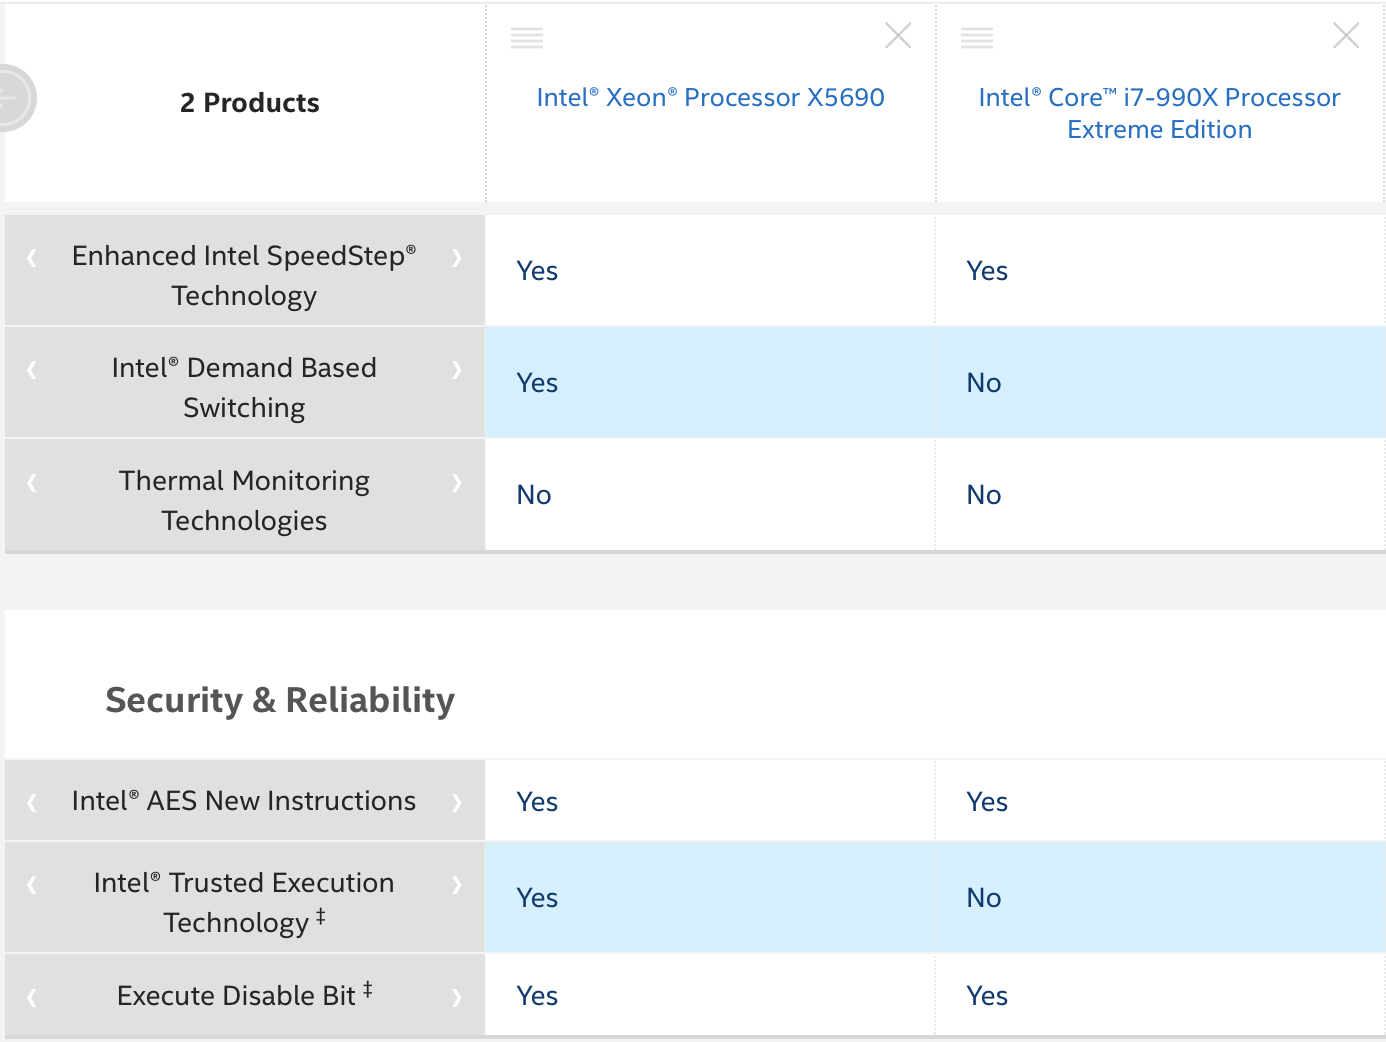
Task: Click the 2 Products heading
Action: [250, 103]
